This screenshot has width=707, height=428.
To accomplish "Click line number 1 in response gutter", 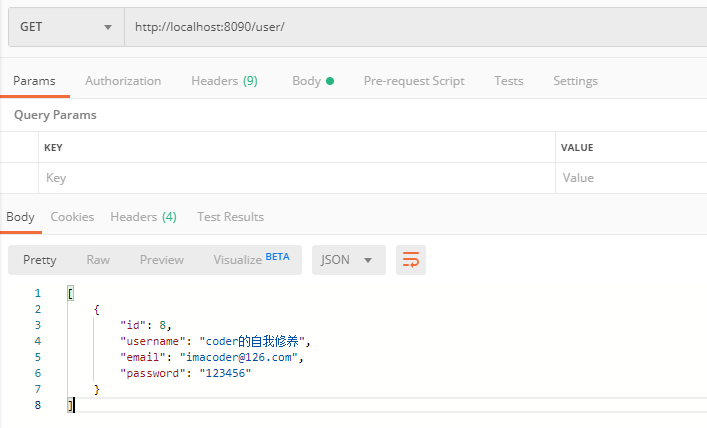I will coord(38,294).
